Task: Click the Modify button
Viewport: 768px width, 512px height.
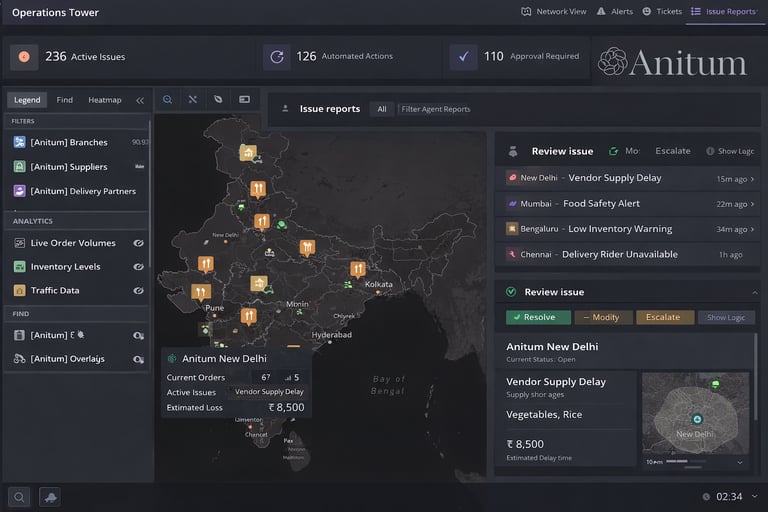Action: point(603,317)
